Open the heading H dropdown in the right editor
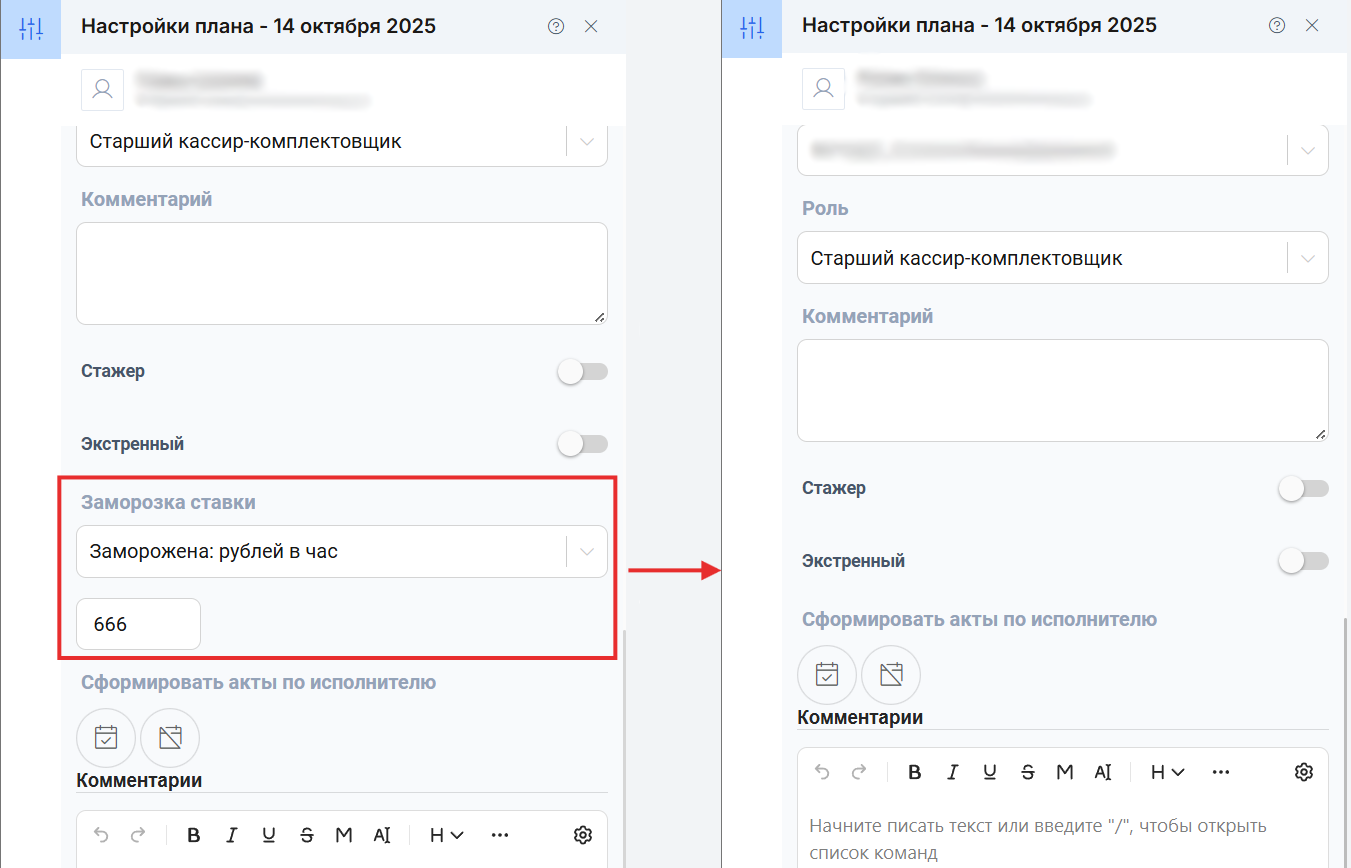Viewport: 1351px width, 868px height. tap(1167, 772)
